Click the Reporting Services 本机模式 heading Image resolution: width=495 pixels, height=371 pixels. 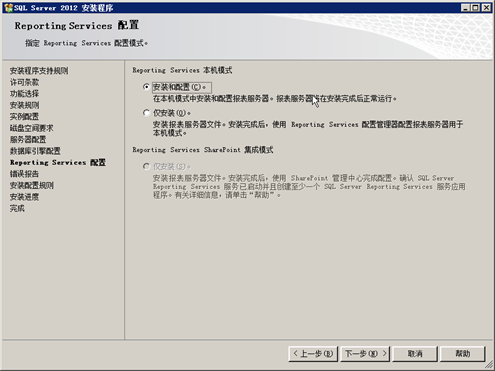(182, 70)
